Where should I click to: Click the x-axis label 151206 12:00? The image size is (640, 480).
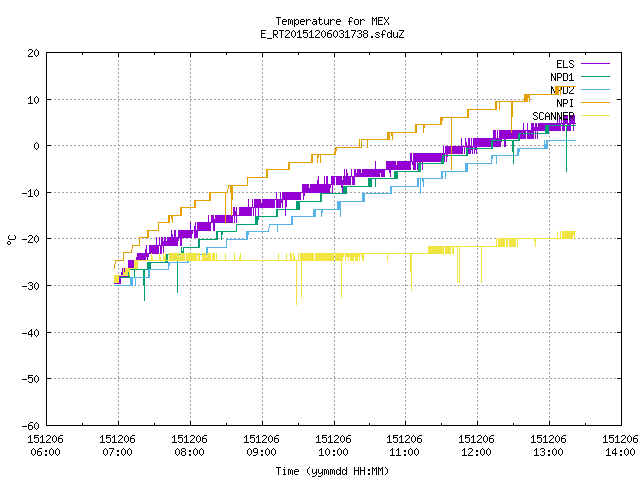[476, 446]
